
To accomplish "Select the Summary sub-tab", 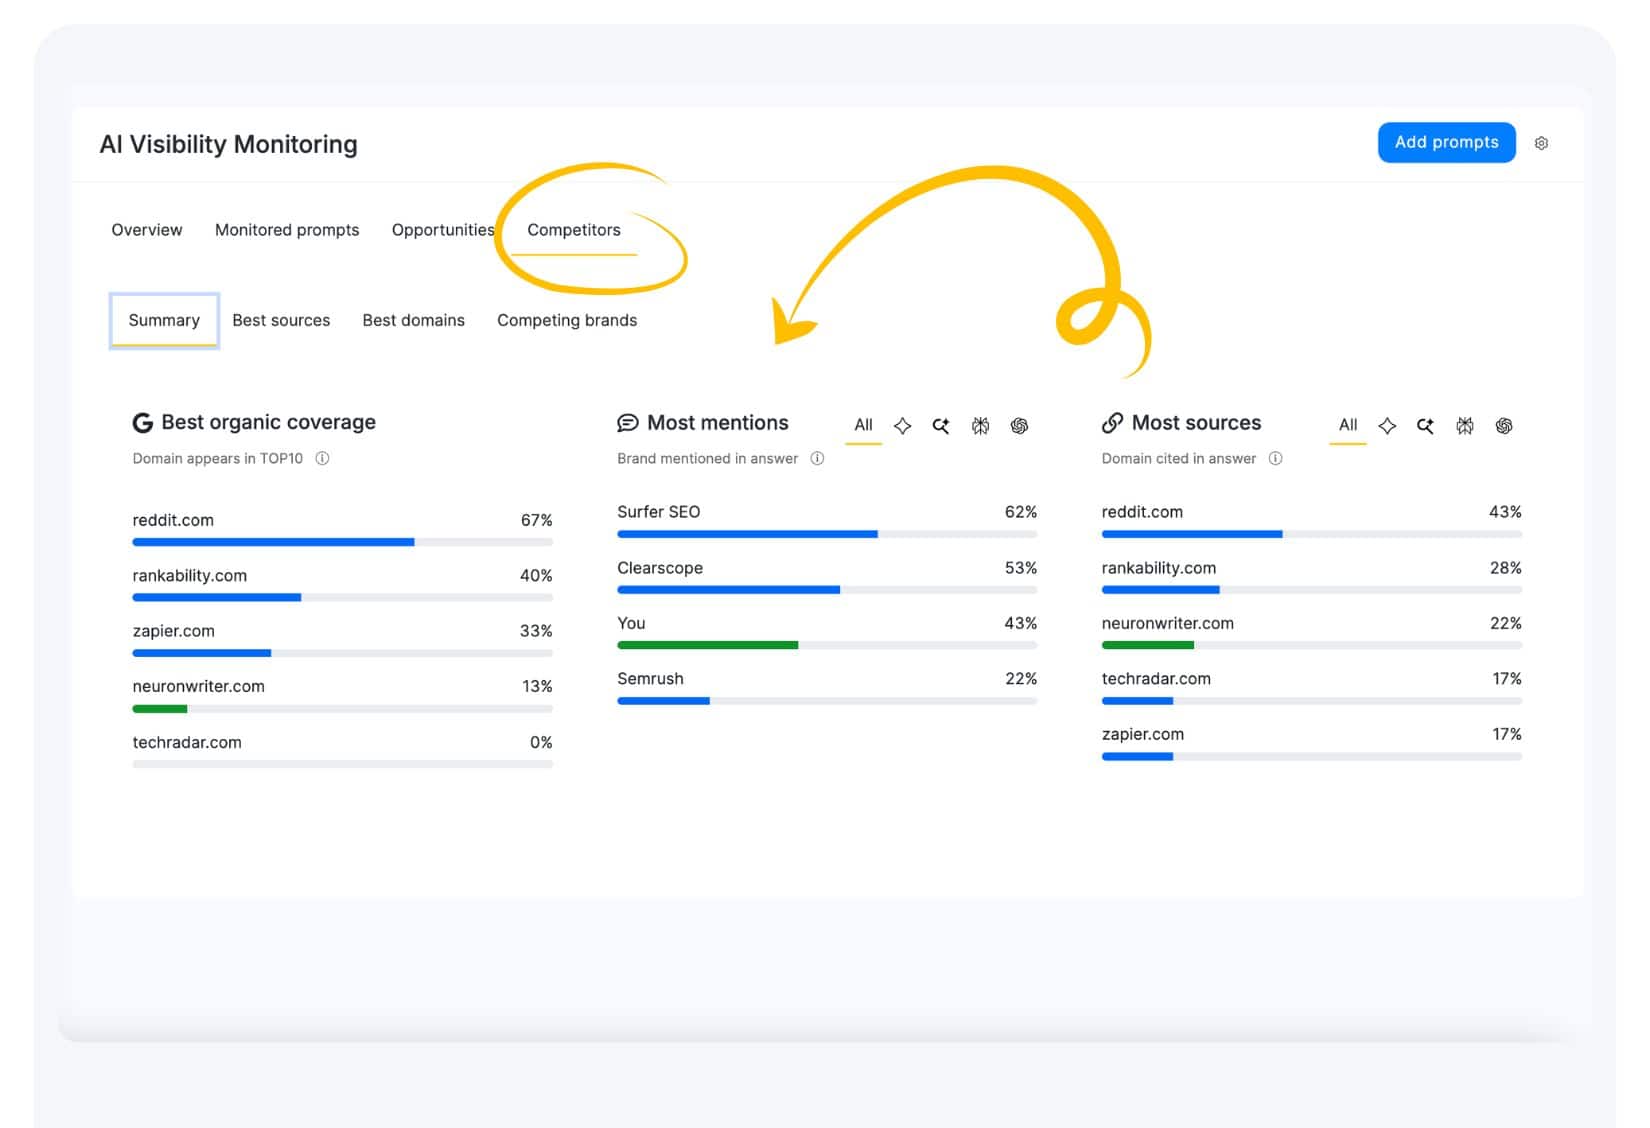I will pos(164,320).
